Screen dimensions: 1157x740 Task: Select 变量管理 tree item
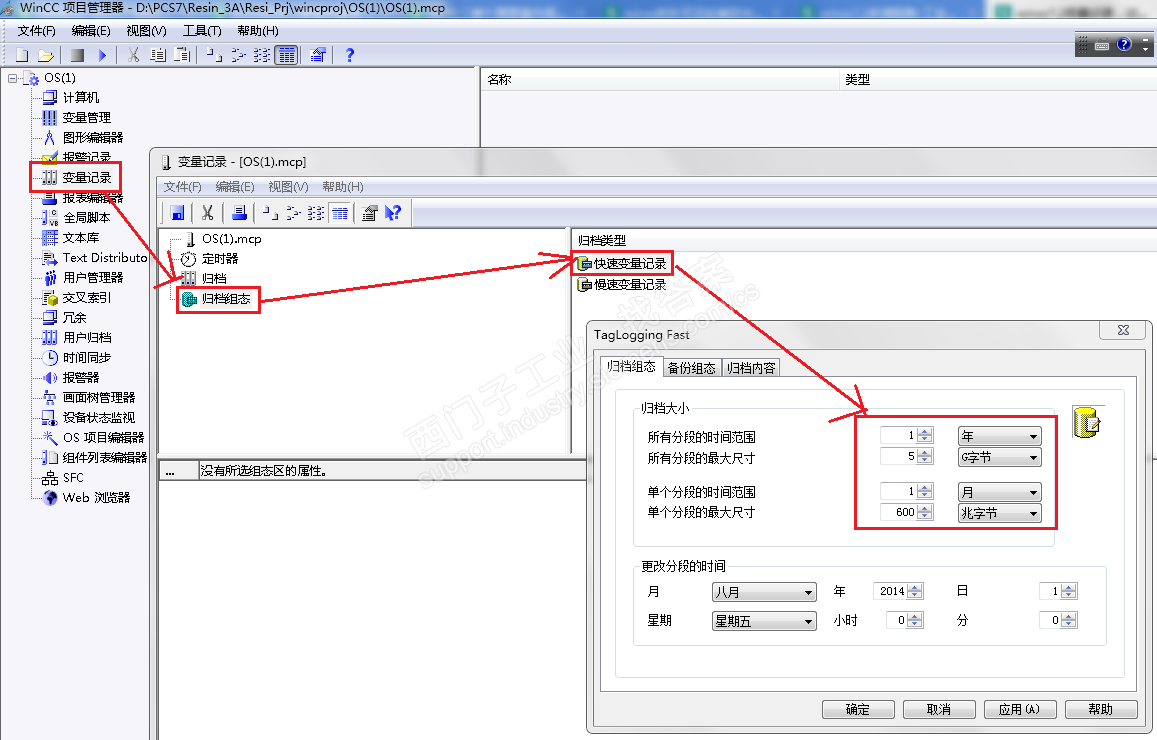[86, 117]
